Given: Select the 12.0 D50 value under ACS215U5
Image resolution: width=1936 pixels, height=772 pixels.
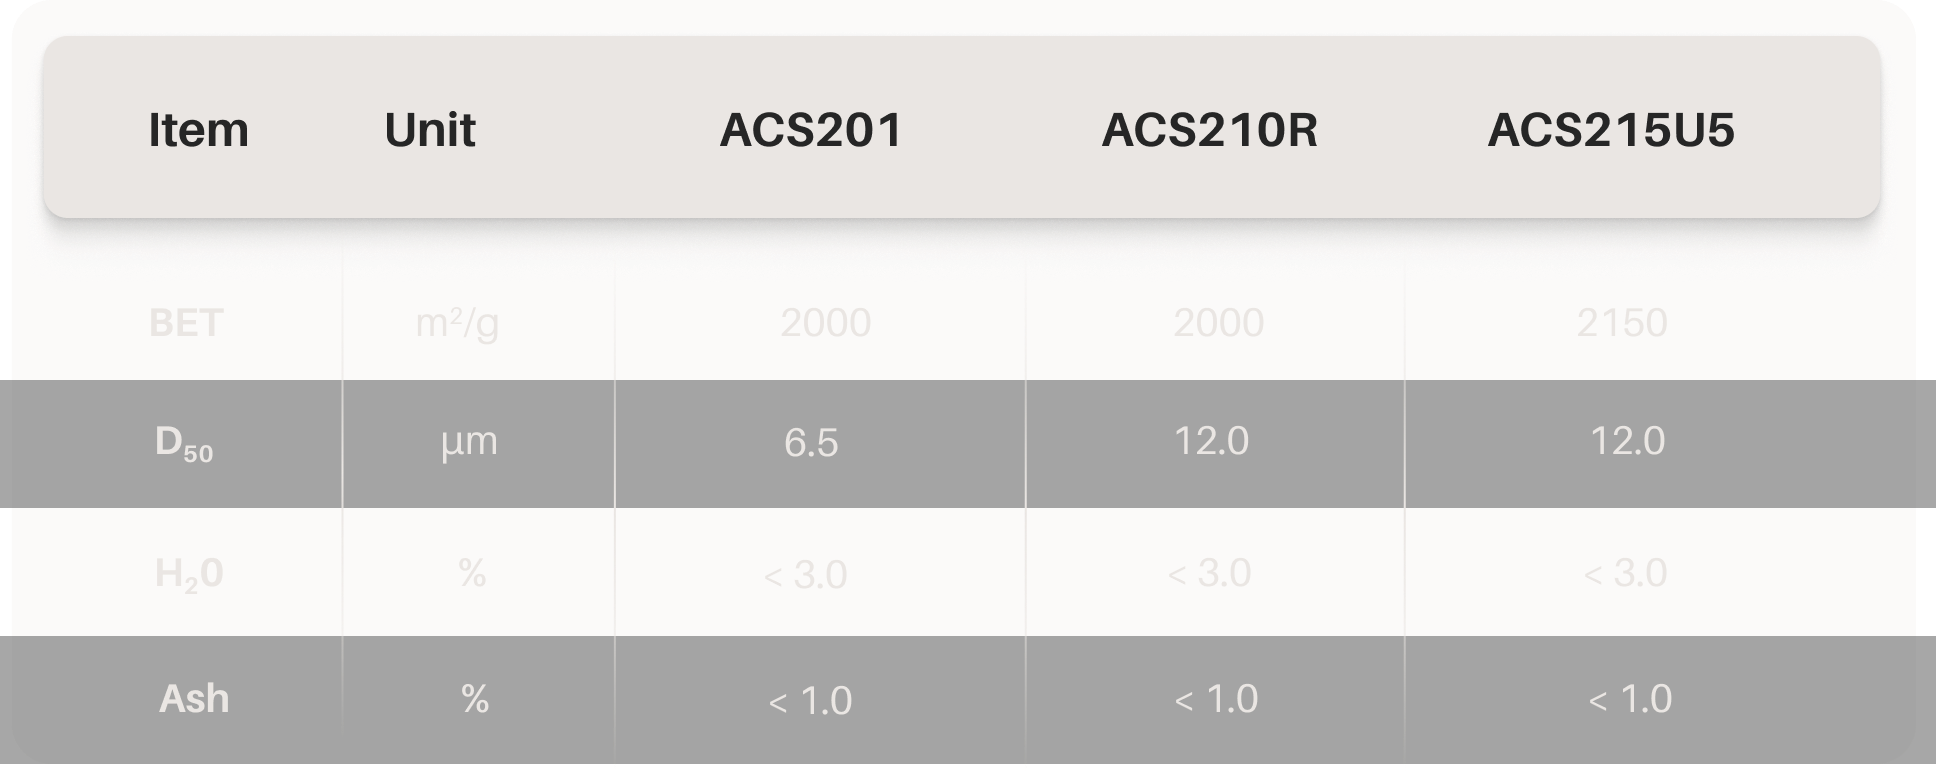Looking at the screenshot, I should coord(1627,441).
